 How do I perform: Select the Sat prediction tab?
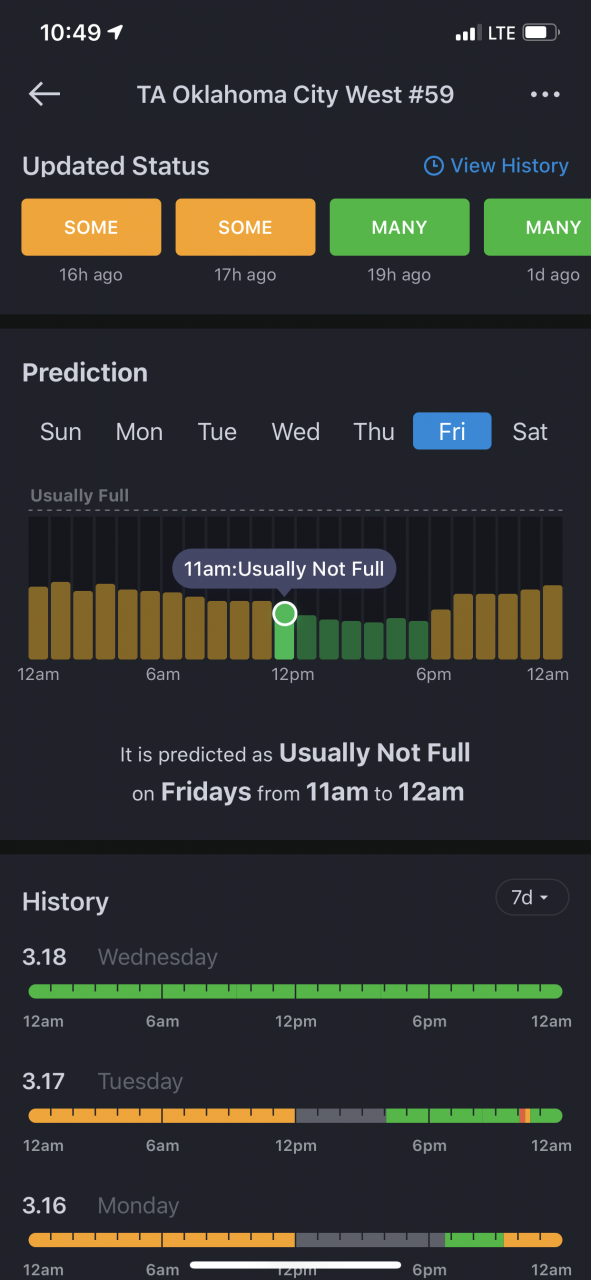(x=530, y=432)
